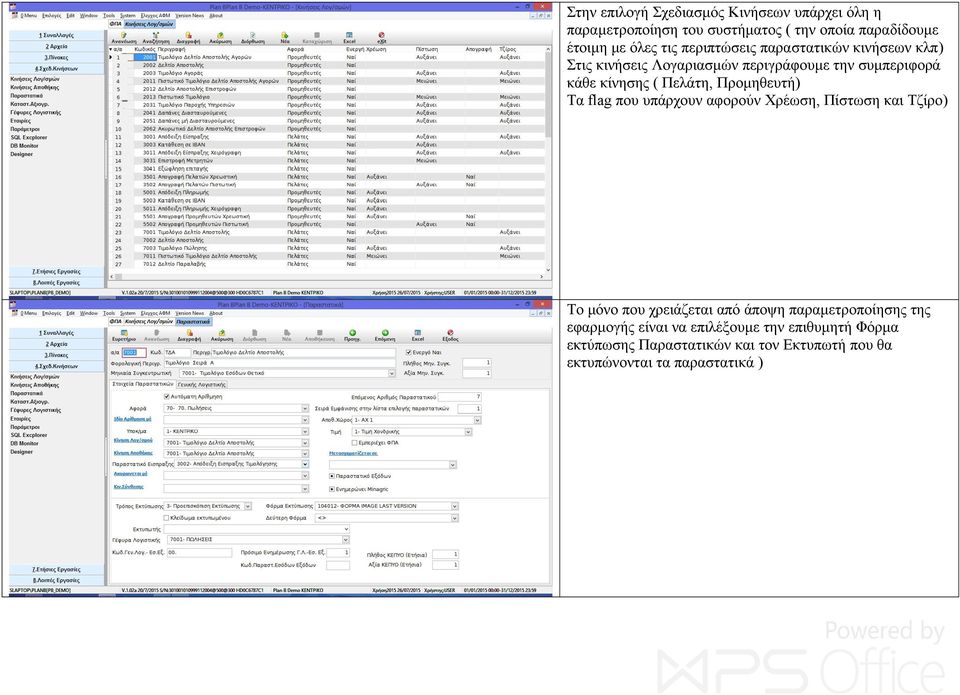960x695 pixels.
Task: Open 2.Αρχεία section in bottom window sidebar
Action: tap(57, 344)
